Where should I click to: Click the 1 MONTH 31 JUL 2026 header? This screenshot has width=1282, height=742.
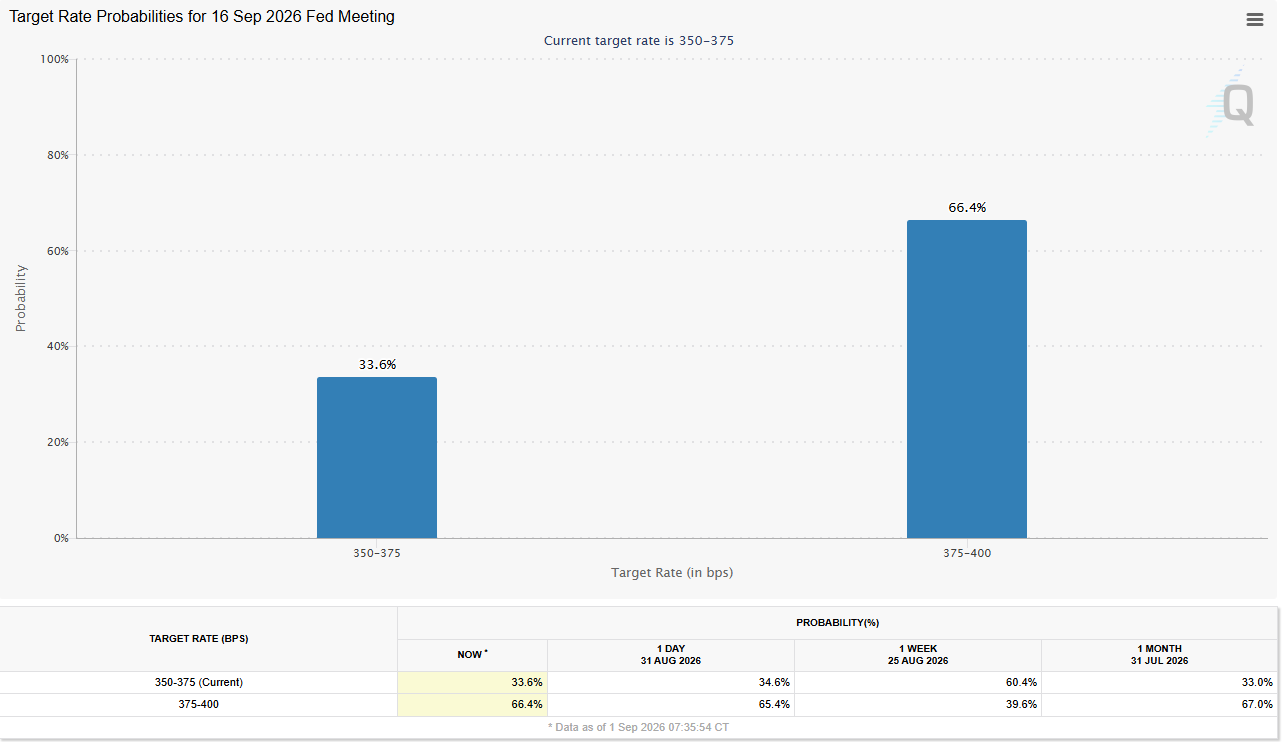pyautogui.click(x=1160, y=654)
